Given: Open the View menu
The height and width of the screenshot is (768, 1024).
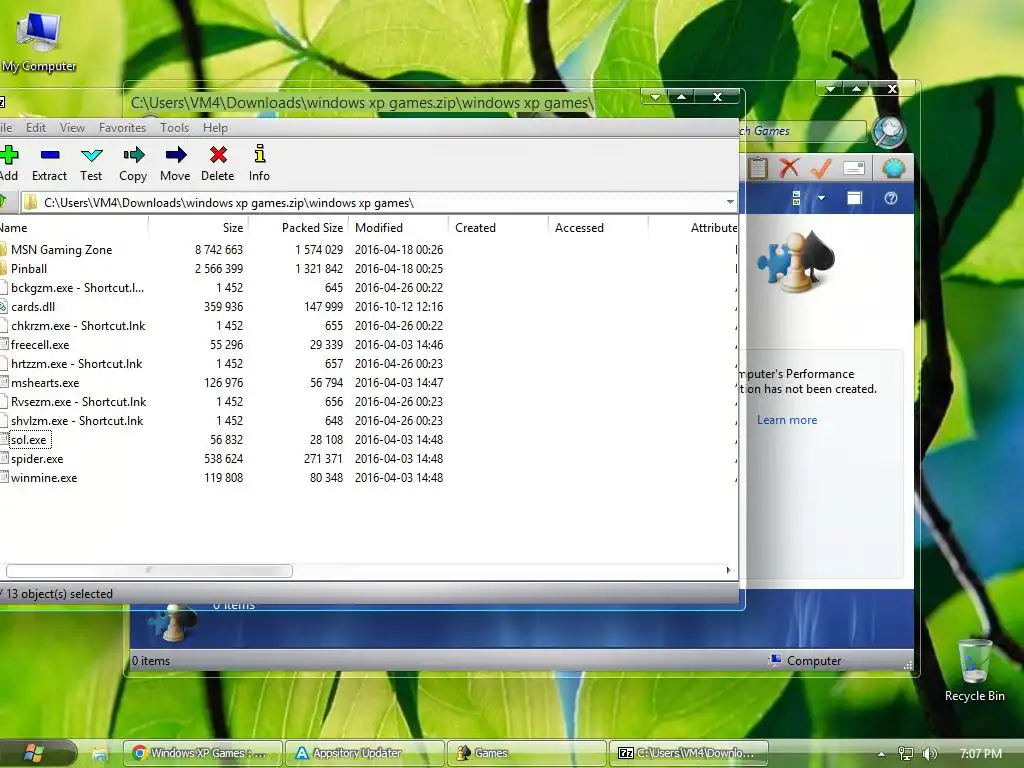Looking at the screenshot, I should (72, 128).
